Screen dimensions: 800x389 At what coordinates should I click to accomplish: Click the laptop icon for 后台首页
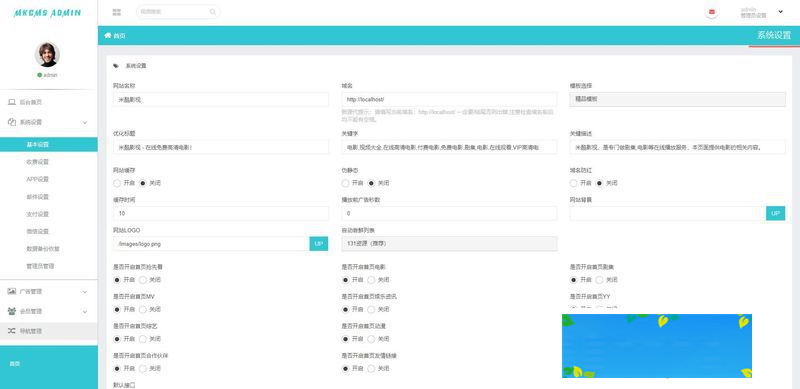coord(12,102)
